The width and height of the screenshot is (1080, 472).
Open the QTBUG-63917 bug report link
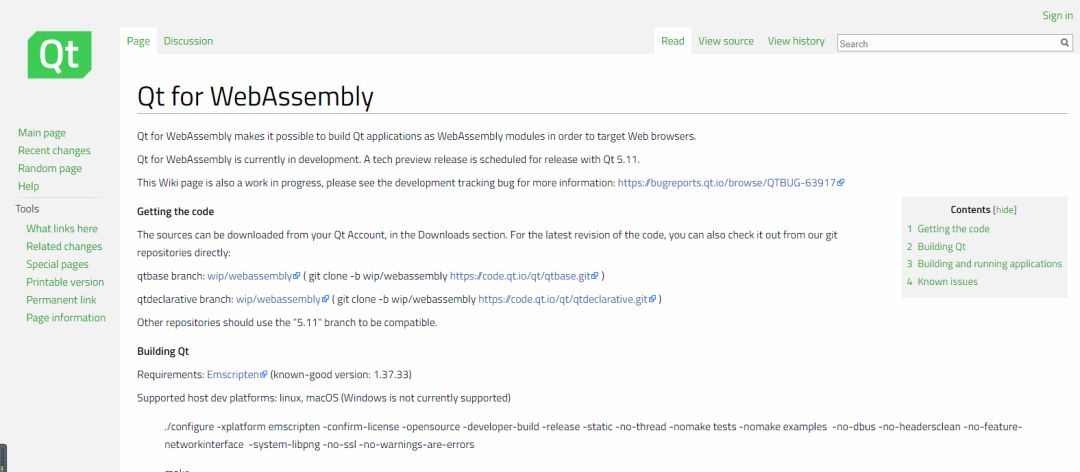[x=730, y=183]
